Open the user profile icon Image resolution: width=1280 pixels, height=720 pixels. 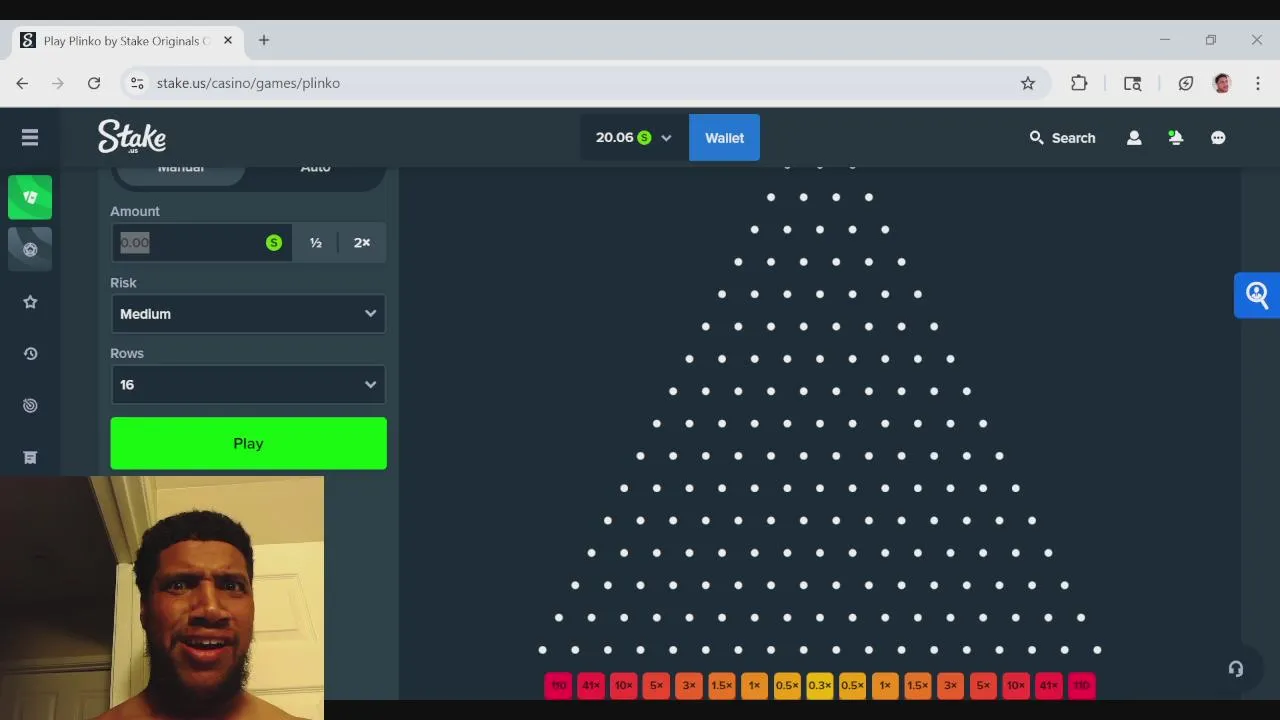click(x=1134, y=138)
